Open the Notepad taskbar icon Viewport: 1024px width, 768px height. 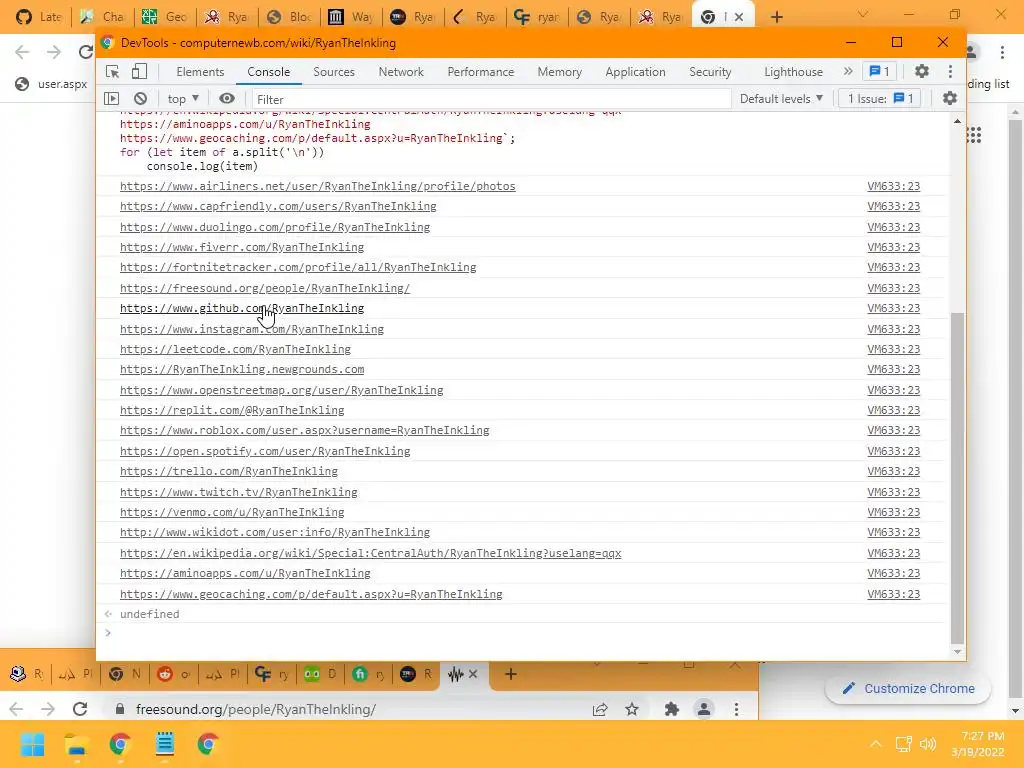coord(165,744)
